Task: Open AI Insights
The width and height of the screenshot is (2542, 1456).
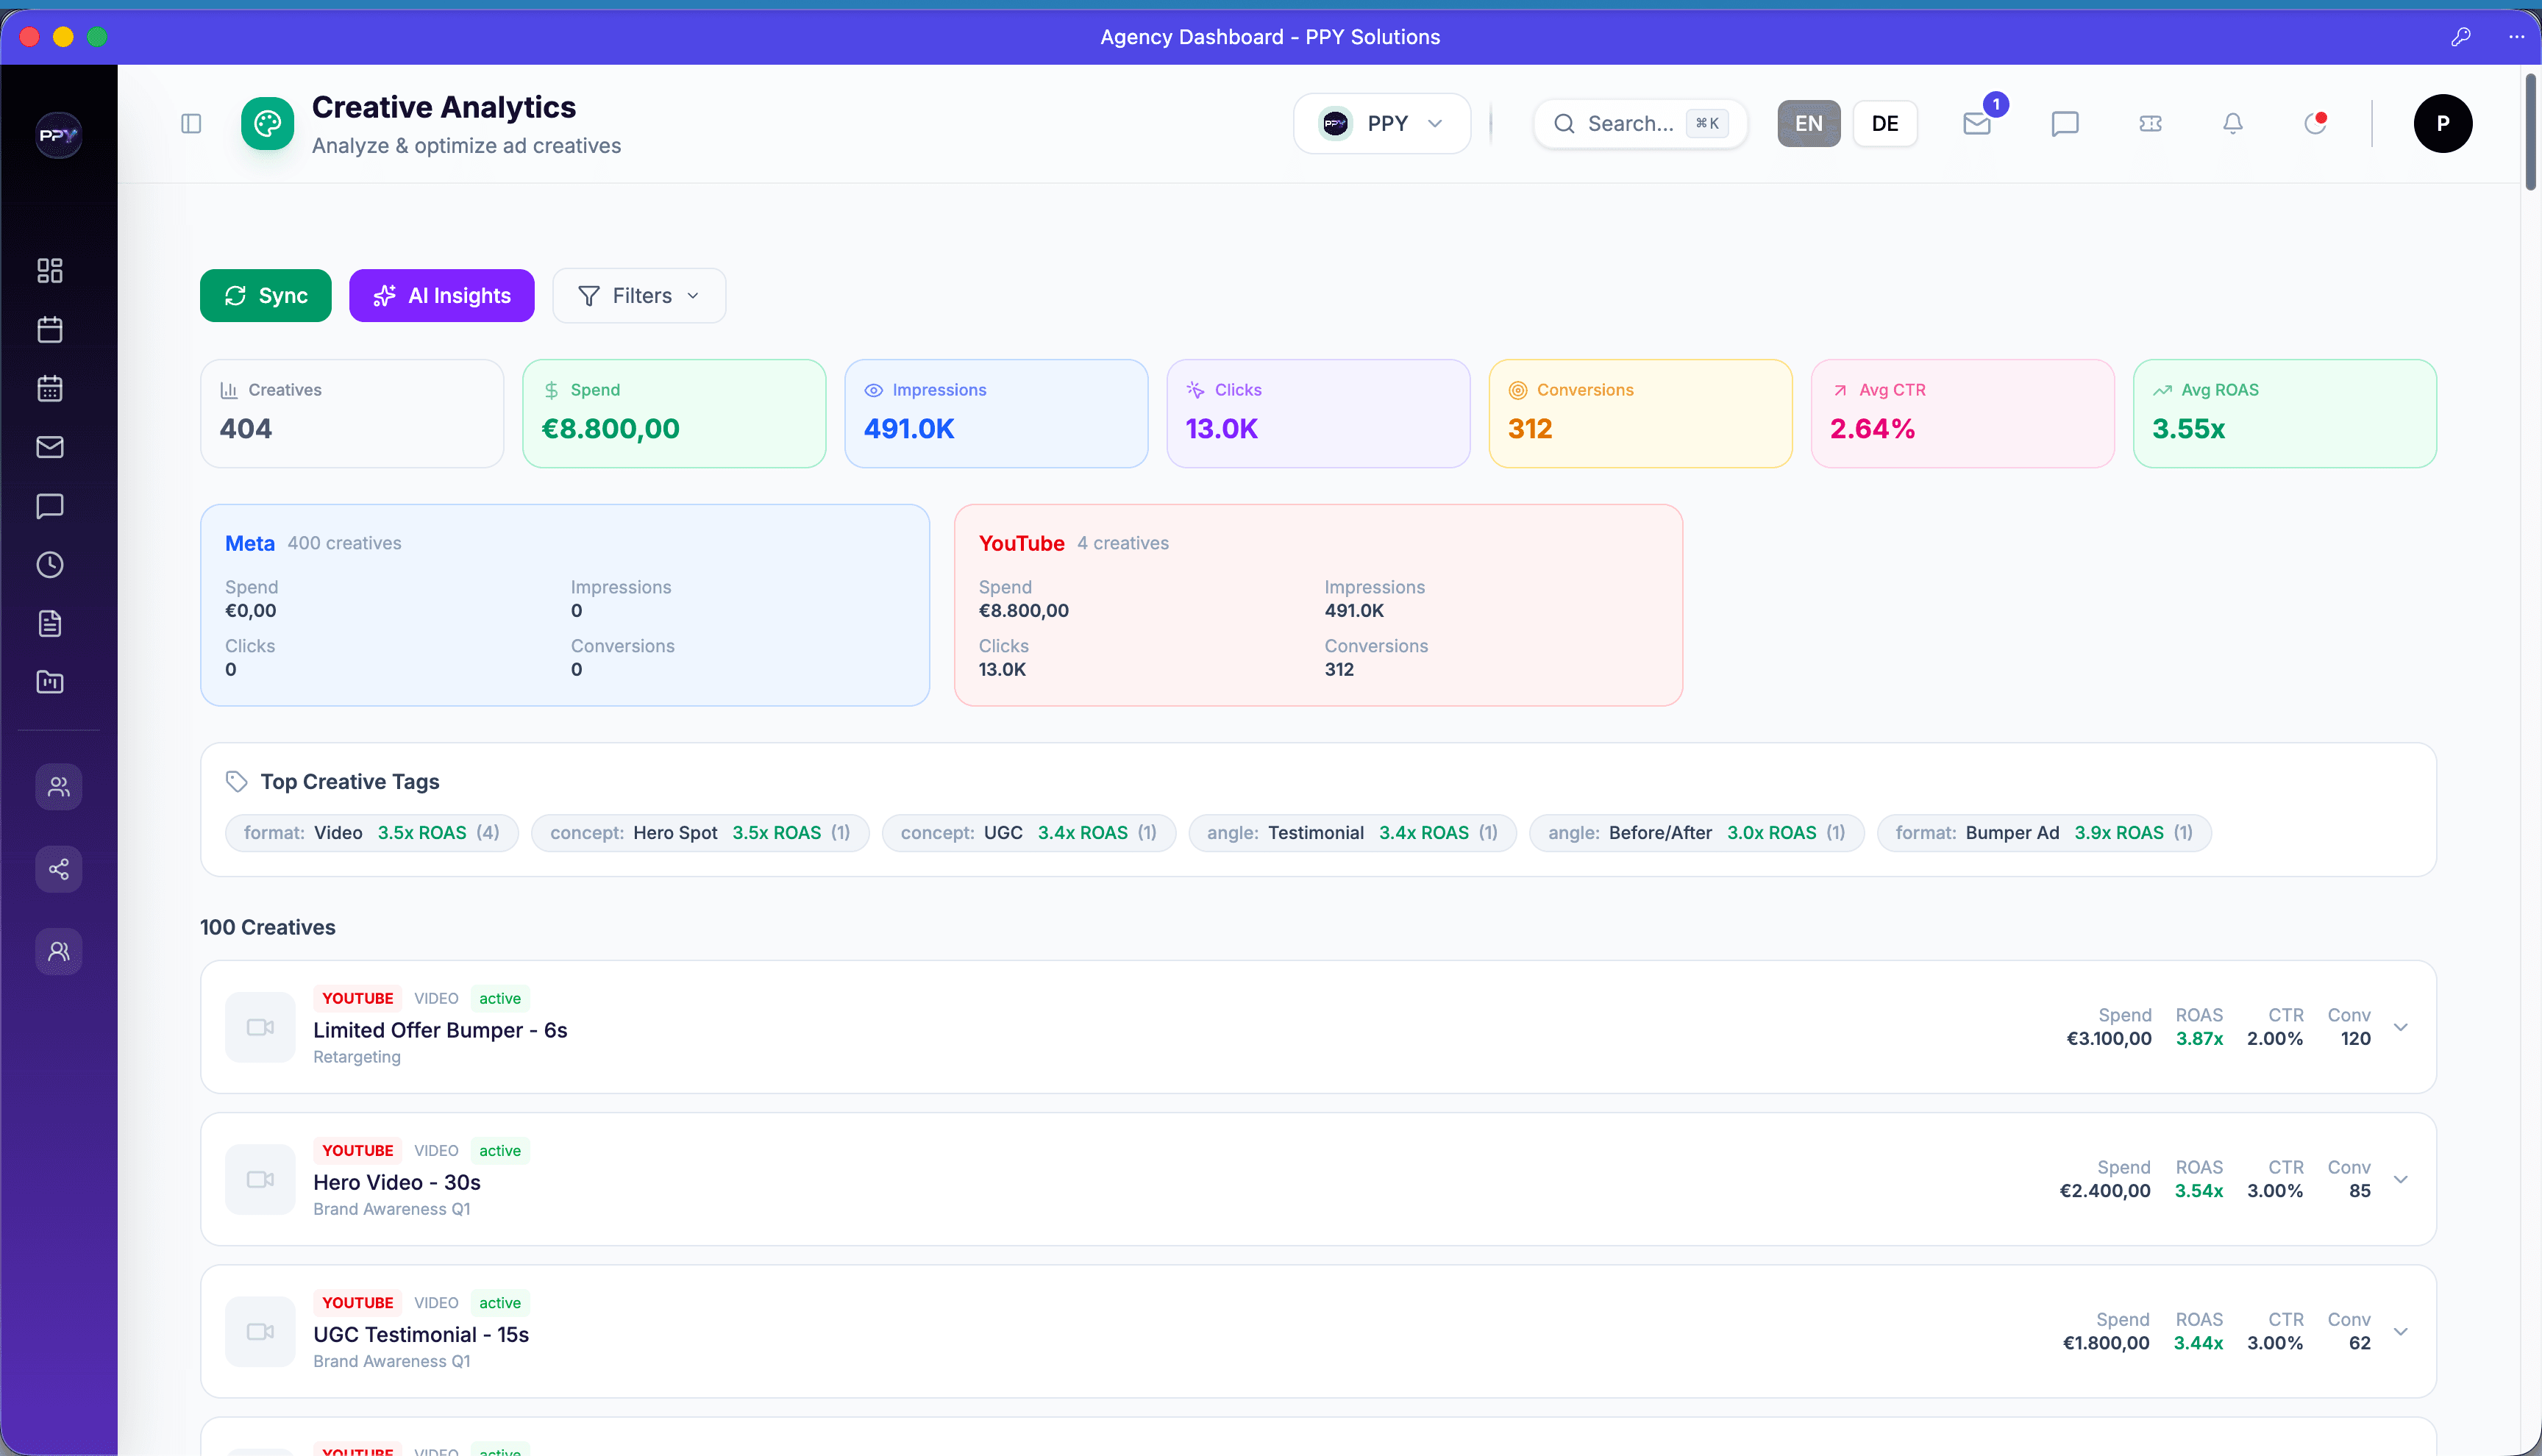Action: click(442, 295)
